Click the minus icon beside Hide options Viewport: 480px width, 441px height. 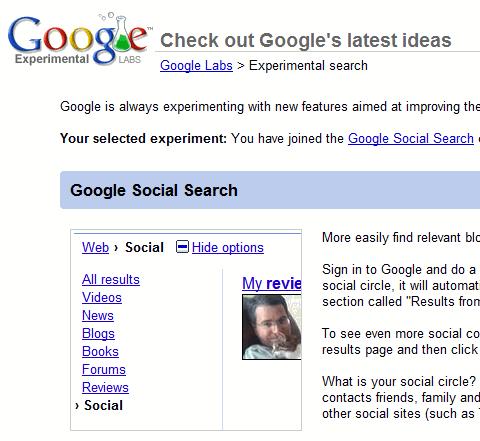182,247
